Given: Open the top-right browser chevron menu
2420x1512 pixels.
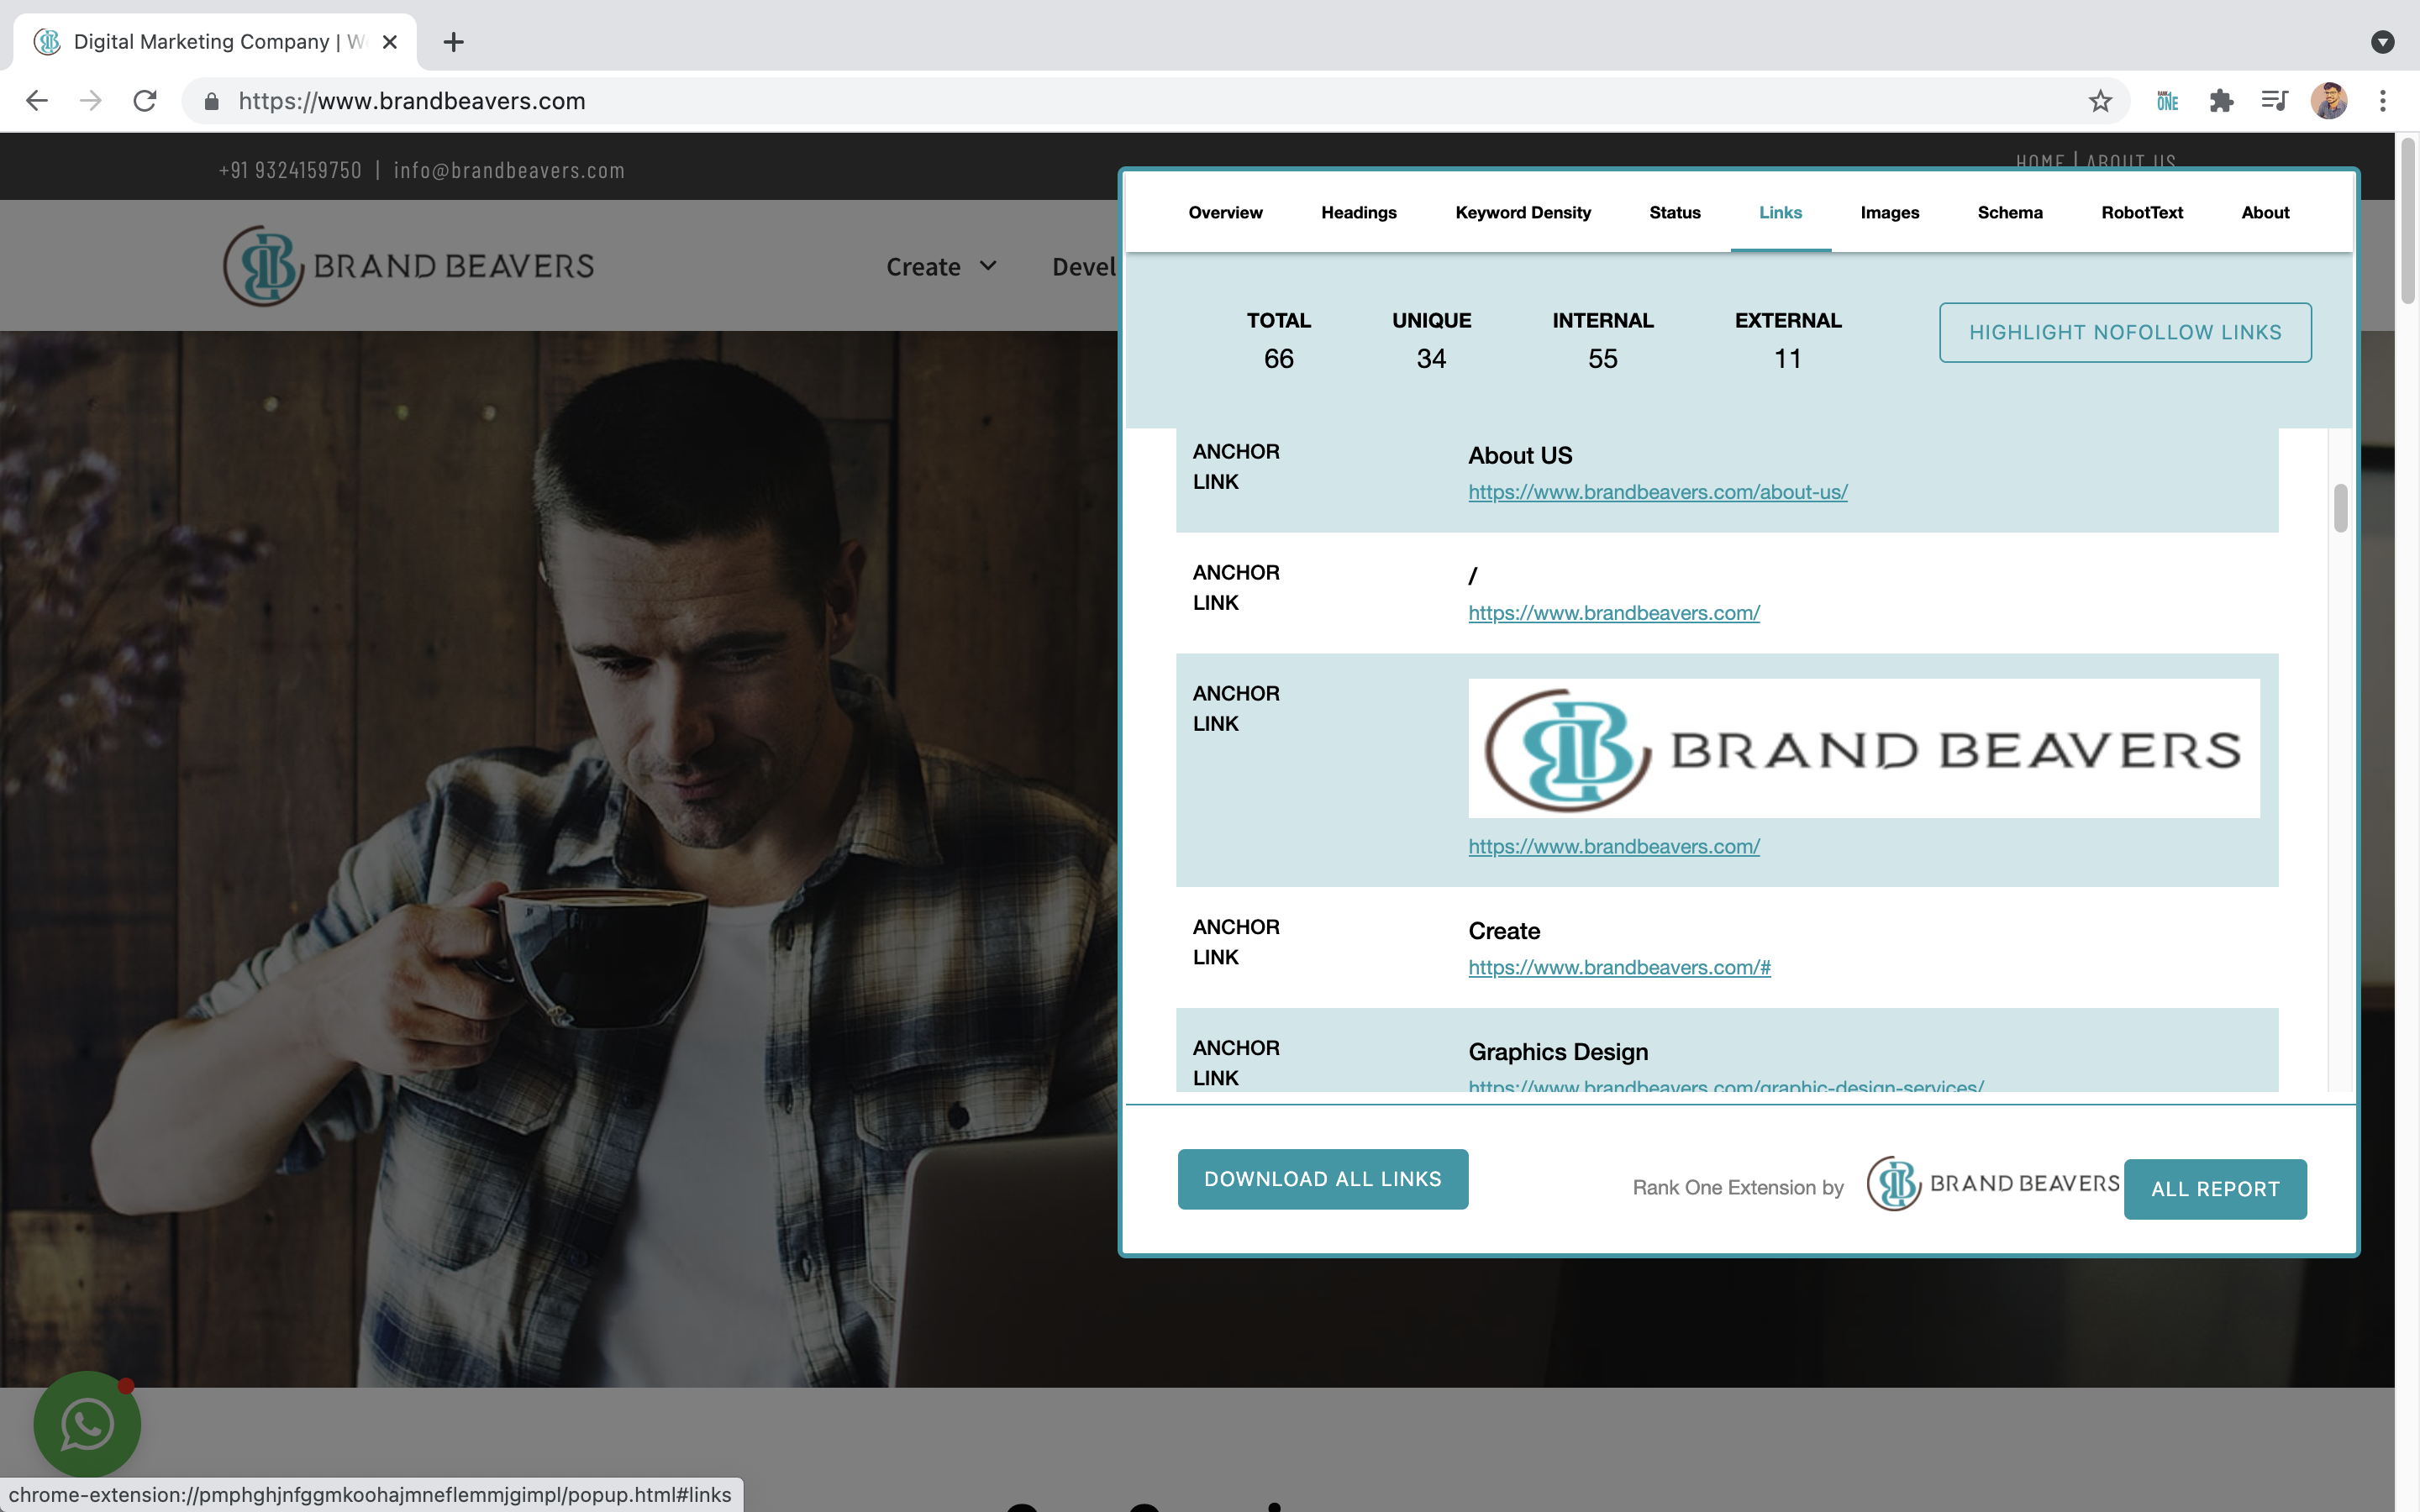Looking at the screenshot, I should pos(2384,42).
